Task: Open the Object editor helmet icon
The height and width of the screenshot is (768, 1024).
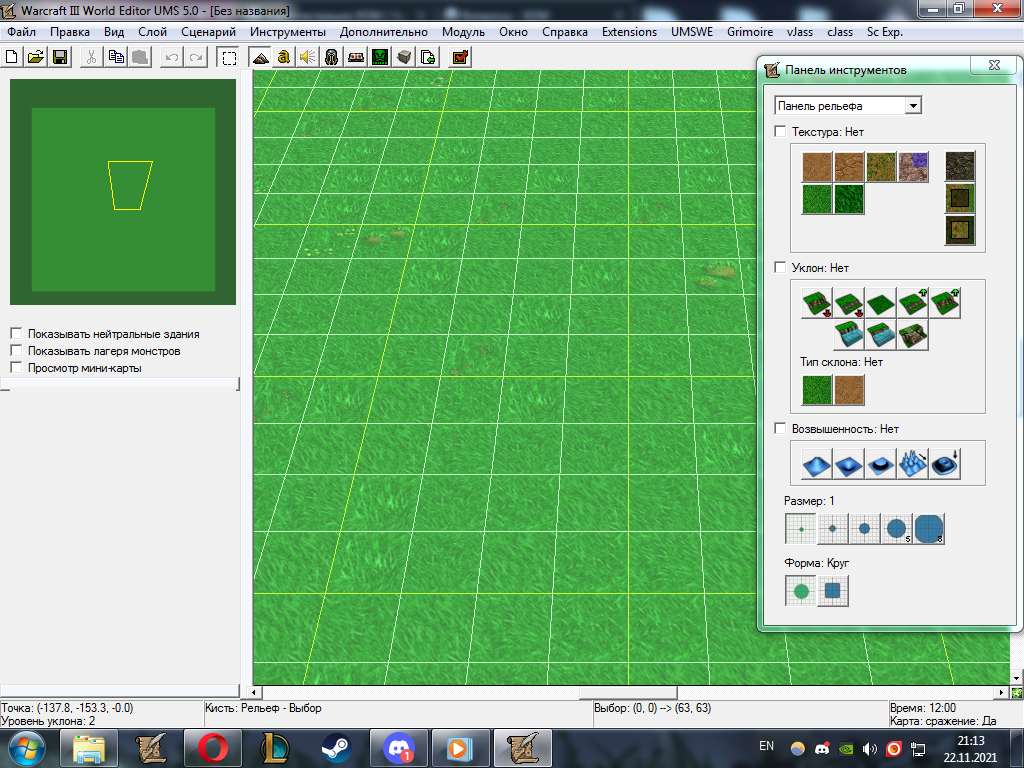Action: 332,57
